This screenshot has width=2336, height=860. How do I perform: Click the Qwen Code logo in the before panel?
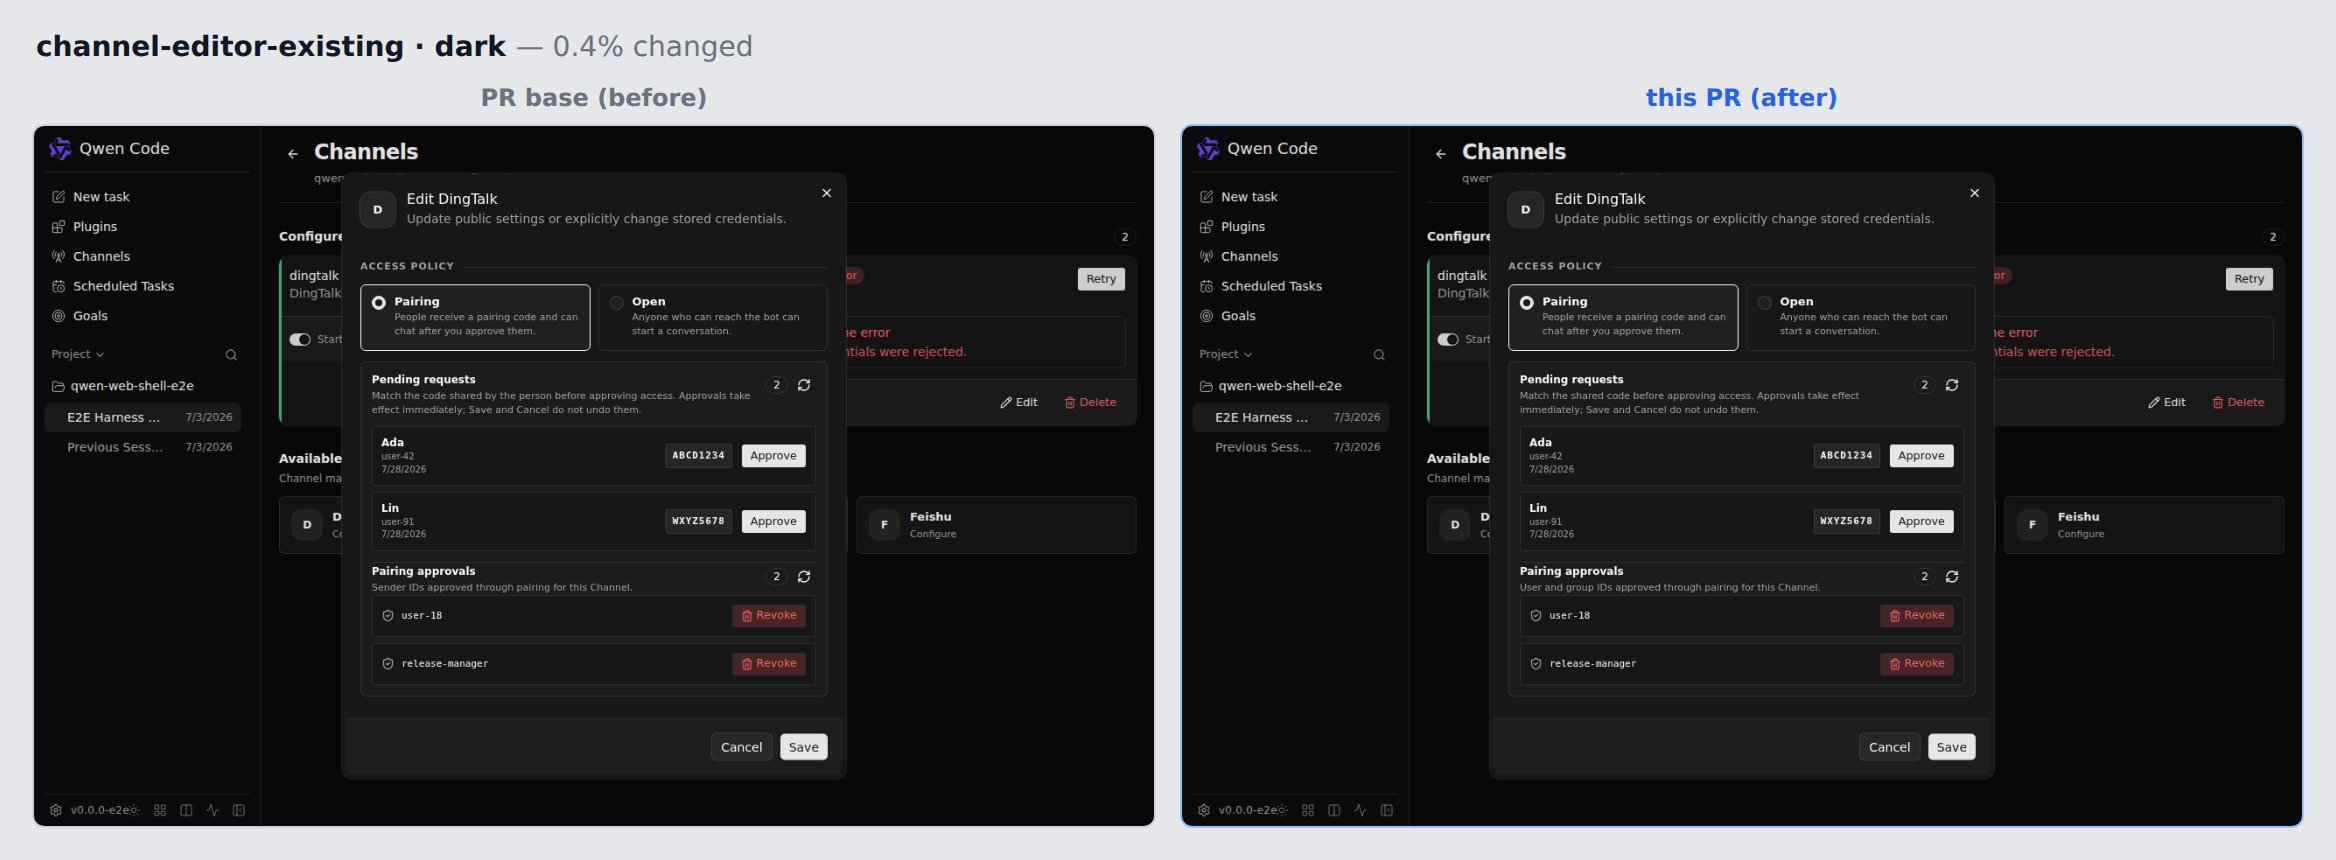click(x=60, y=148)
